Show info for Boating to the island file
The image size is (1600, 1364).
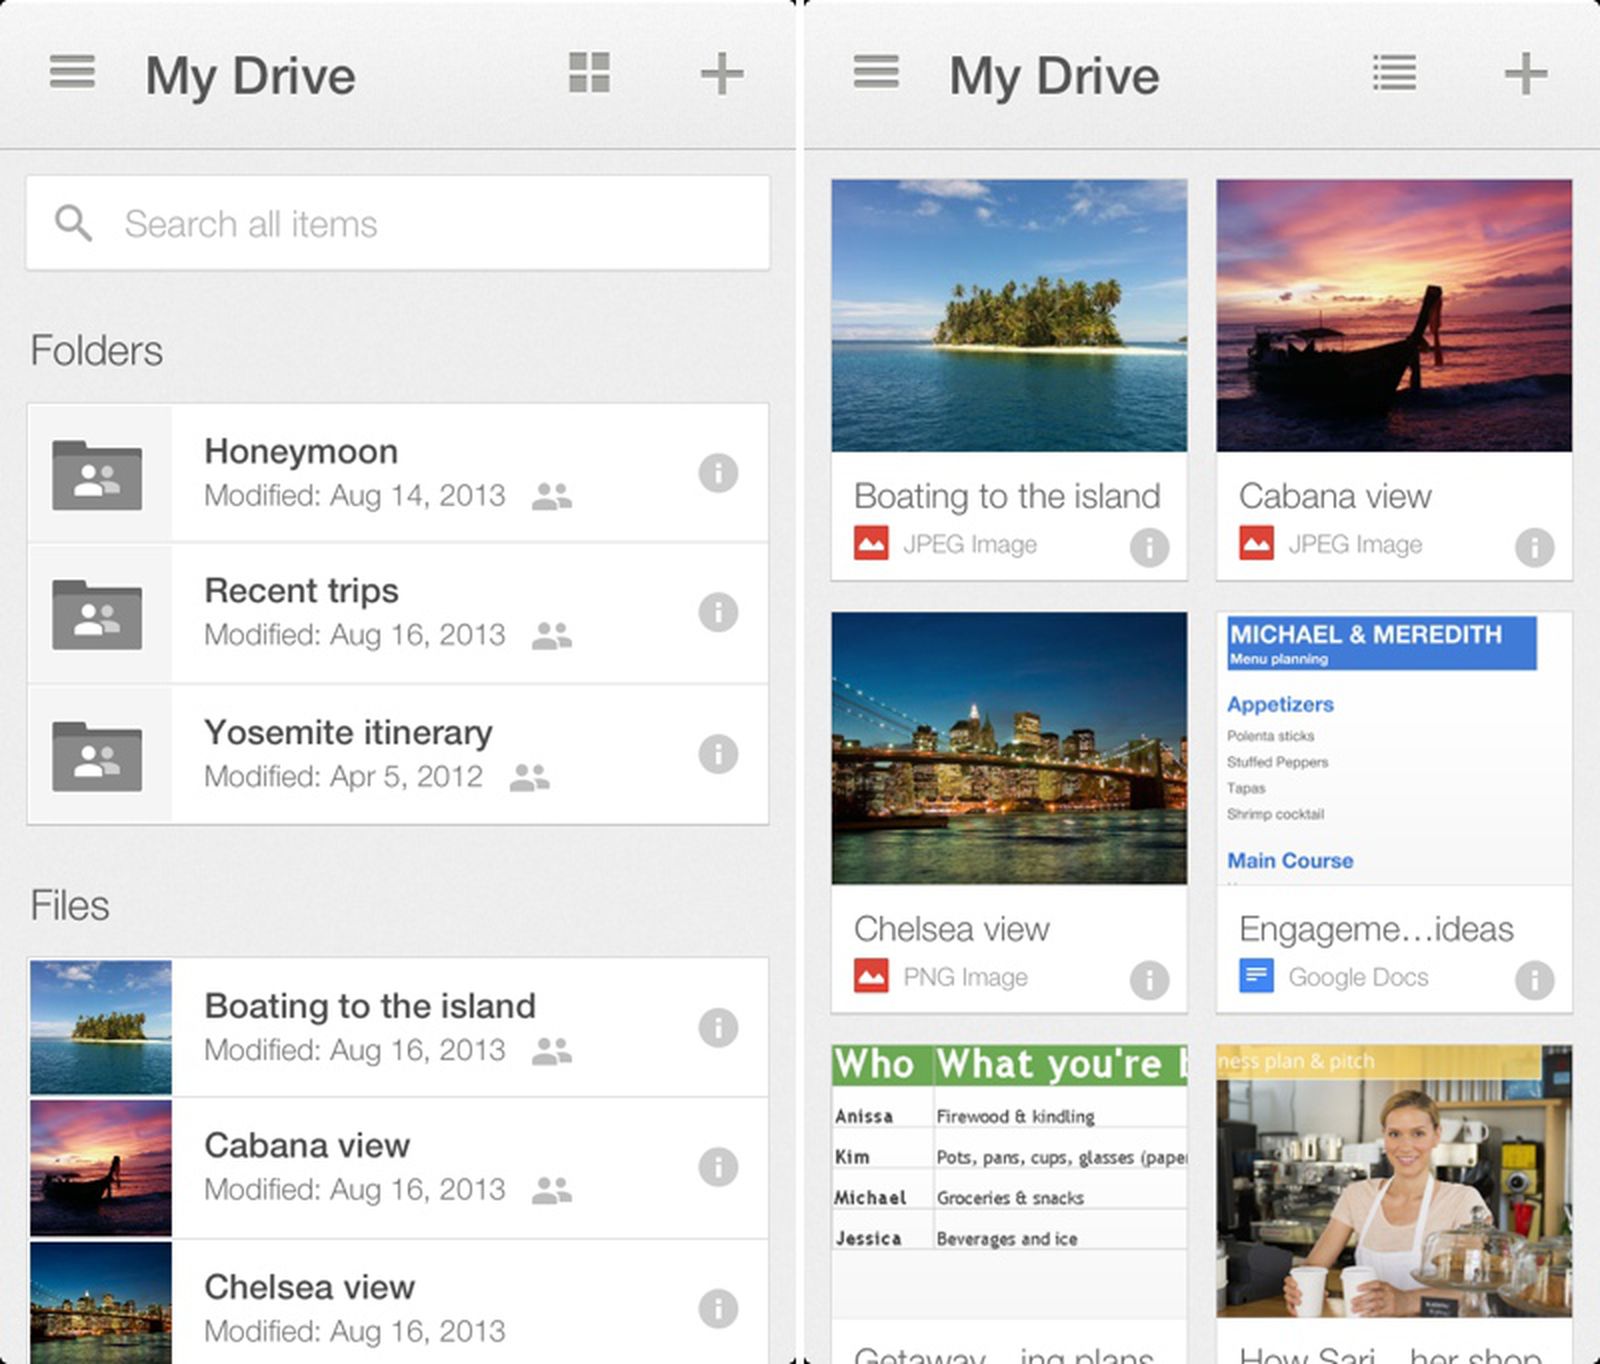click(718, 1028)
